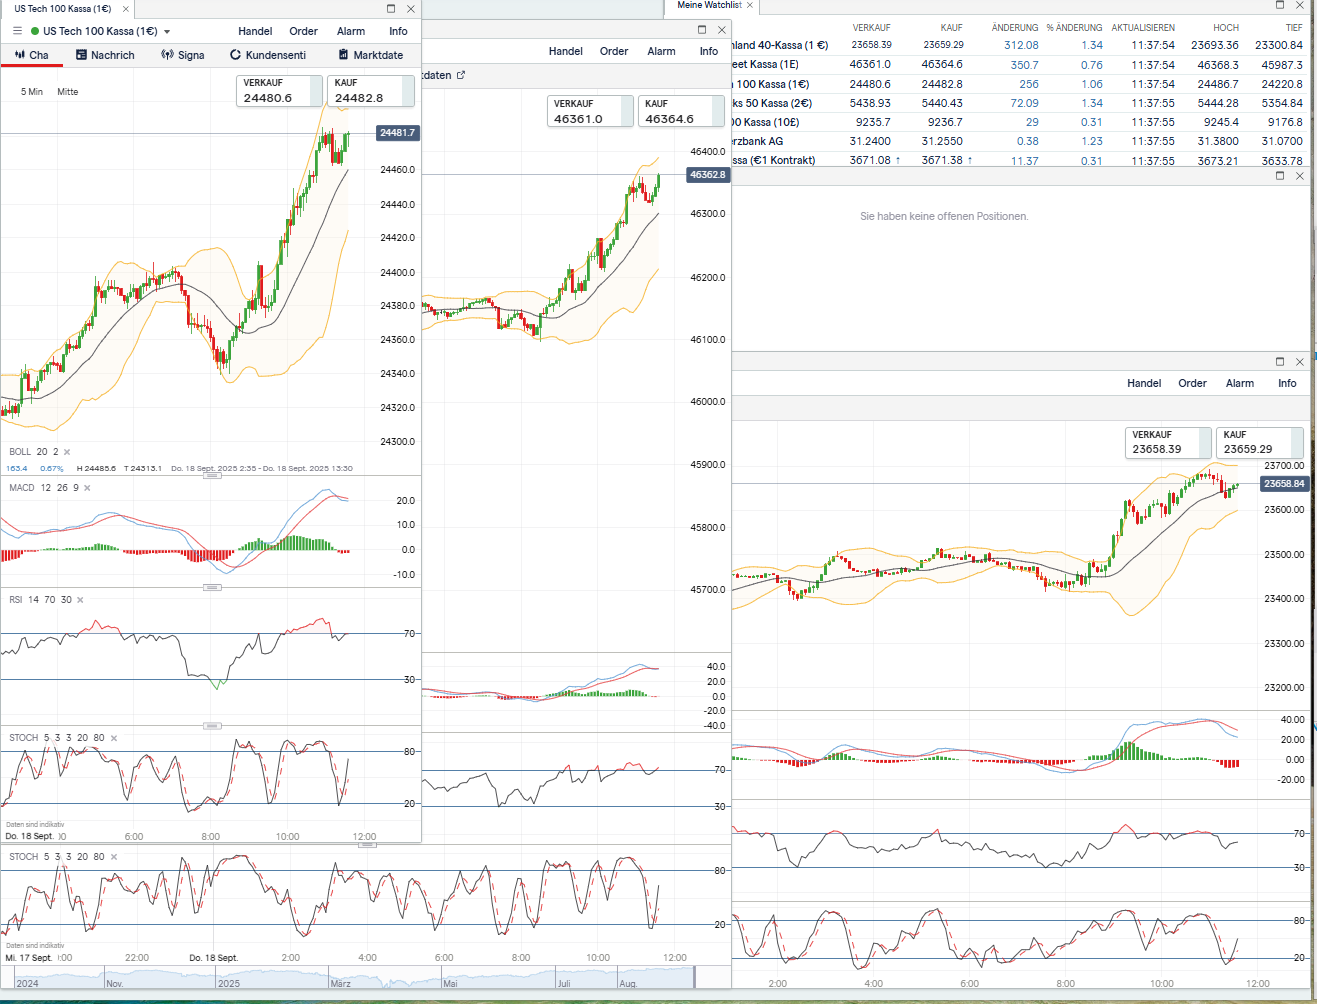Click Alarm in the US Tech 100 window
This screenshot has height=1004, width=1317.
[x=351, y=31]
